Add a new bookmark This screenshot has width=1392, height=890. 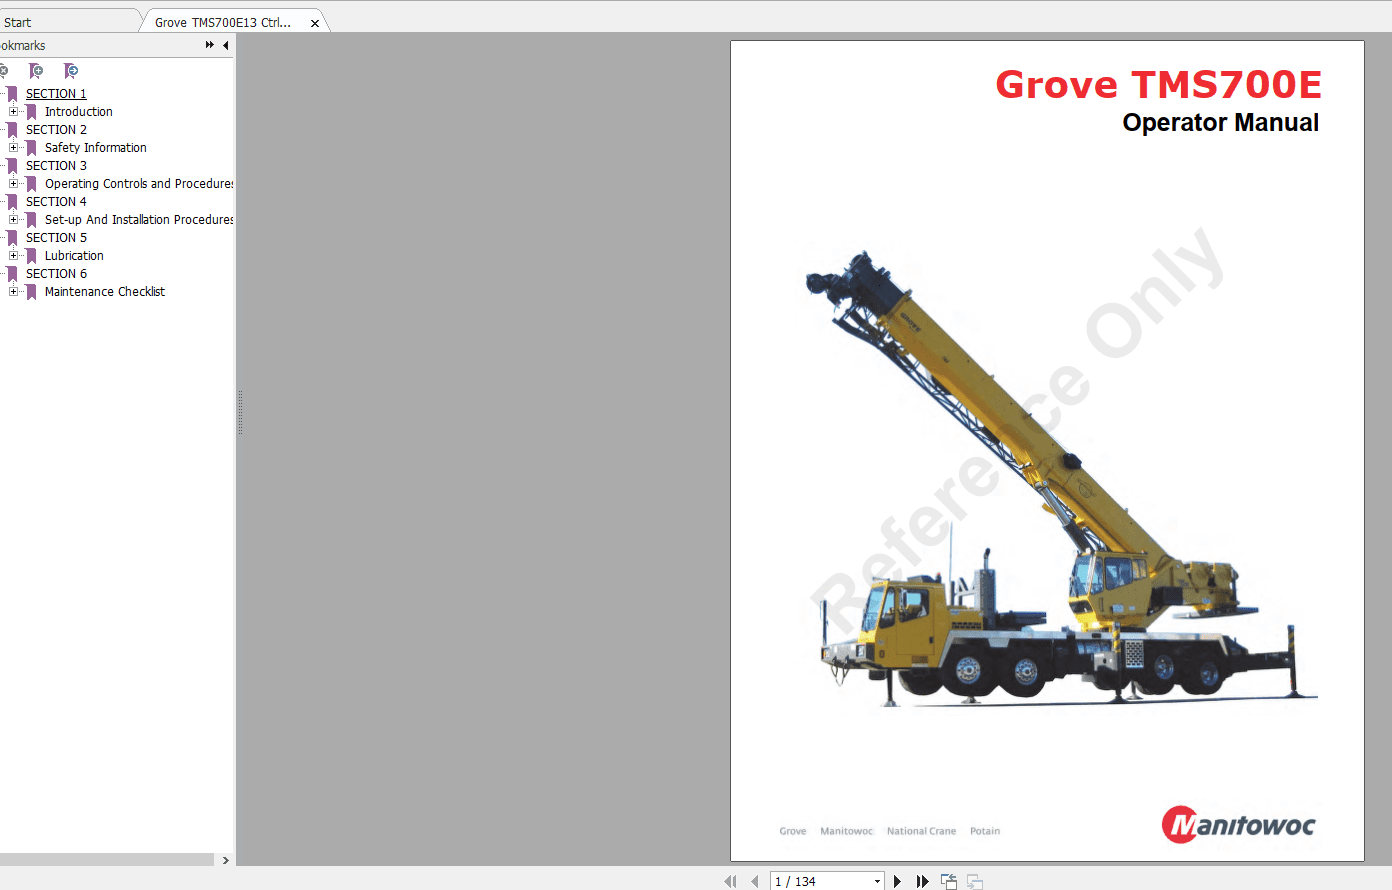click(36, 71)
